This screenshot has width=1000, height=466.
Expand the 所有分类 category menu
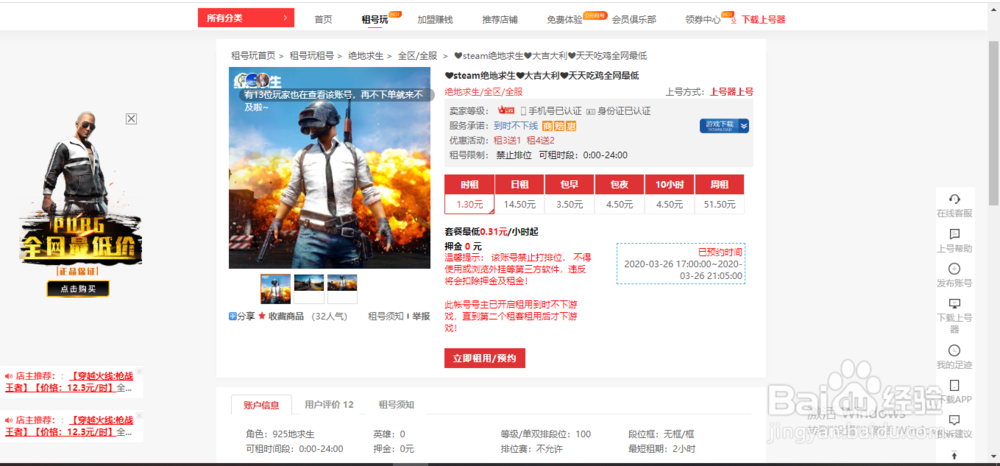(246, 18)
